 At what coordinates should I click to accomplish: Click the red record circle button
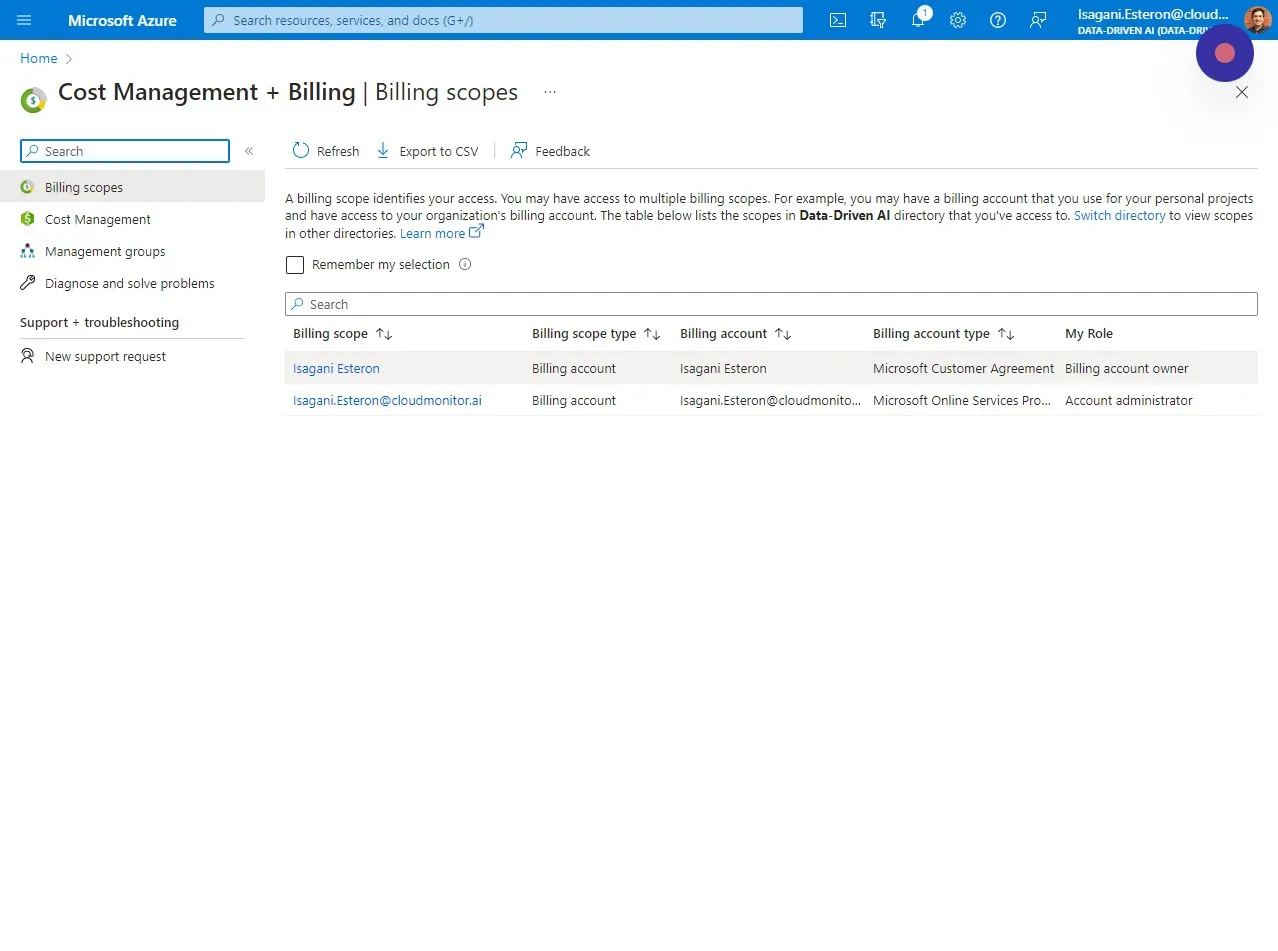1225,53
